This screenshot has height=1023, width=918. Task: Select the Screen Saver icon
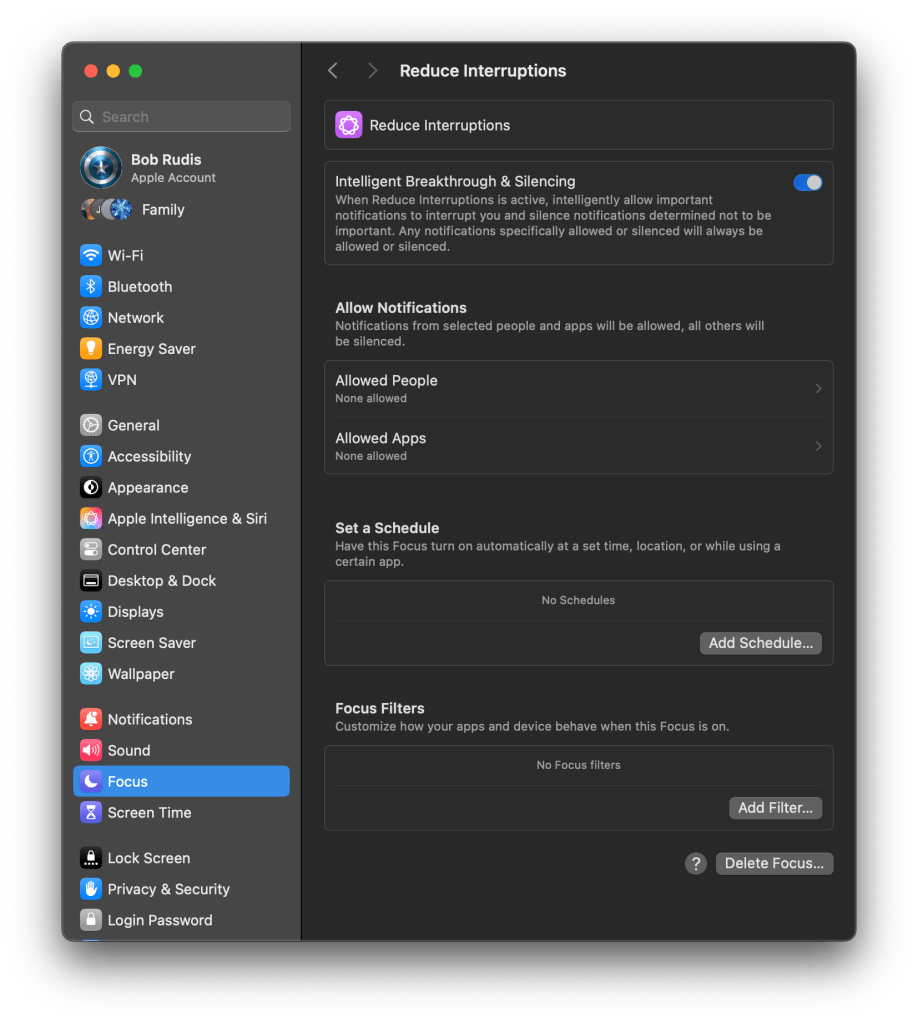tap(91, 643)
